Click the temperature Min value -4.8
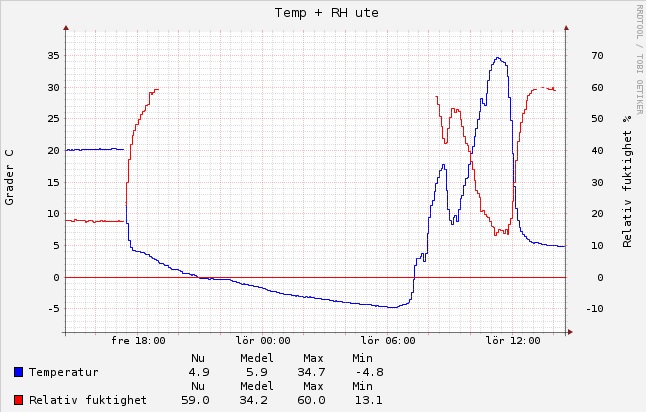The image size is (646, 412). (x=367, y=372)
